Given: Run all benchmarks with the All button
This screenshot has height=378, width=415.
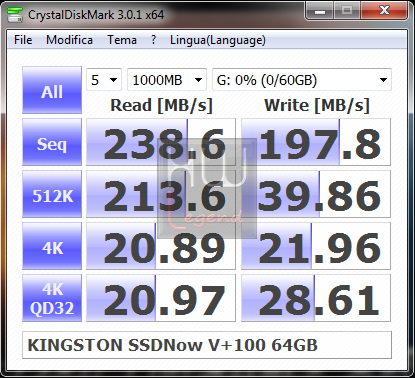Looking at the screenshot, I should (52, 90).
